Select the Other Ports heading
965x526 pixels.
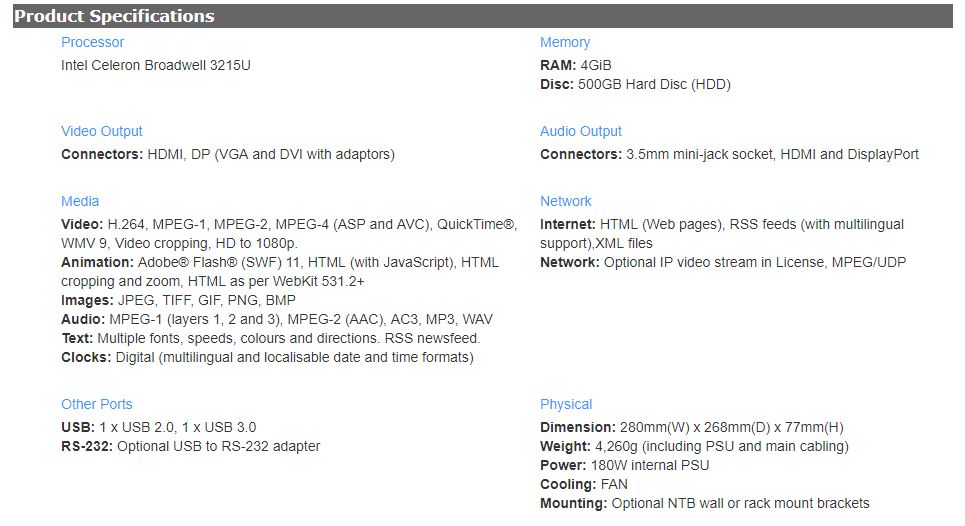point(97,405)
